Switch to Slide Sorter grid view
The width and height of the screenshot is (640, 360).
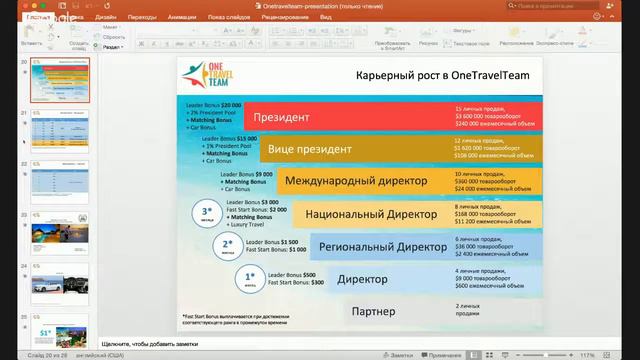pyautogui.click(x=489, y=355)
